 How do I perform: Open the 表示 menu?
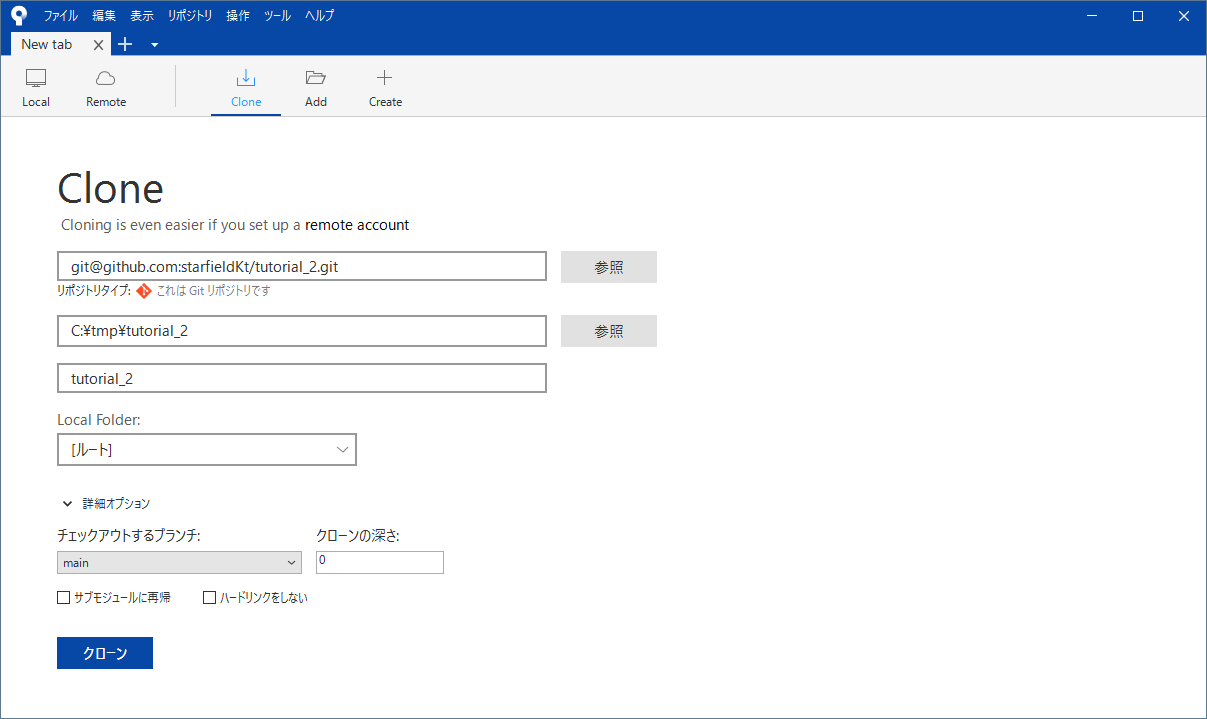[142, 16]
